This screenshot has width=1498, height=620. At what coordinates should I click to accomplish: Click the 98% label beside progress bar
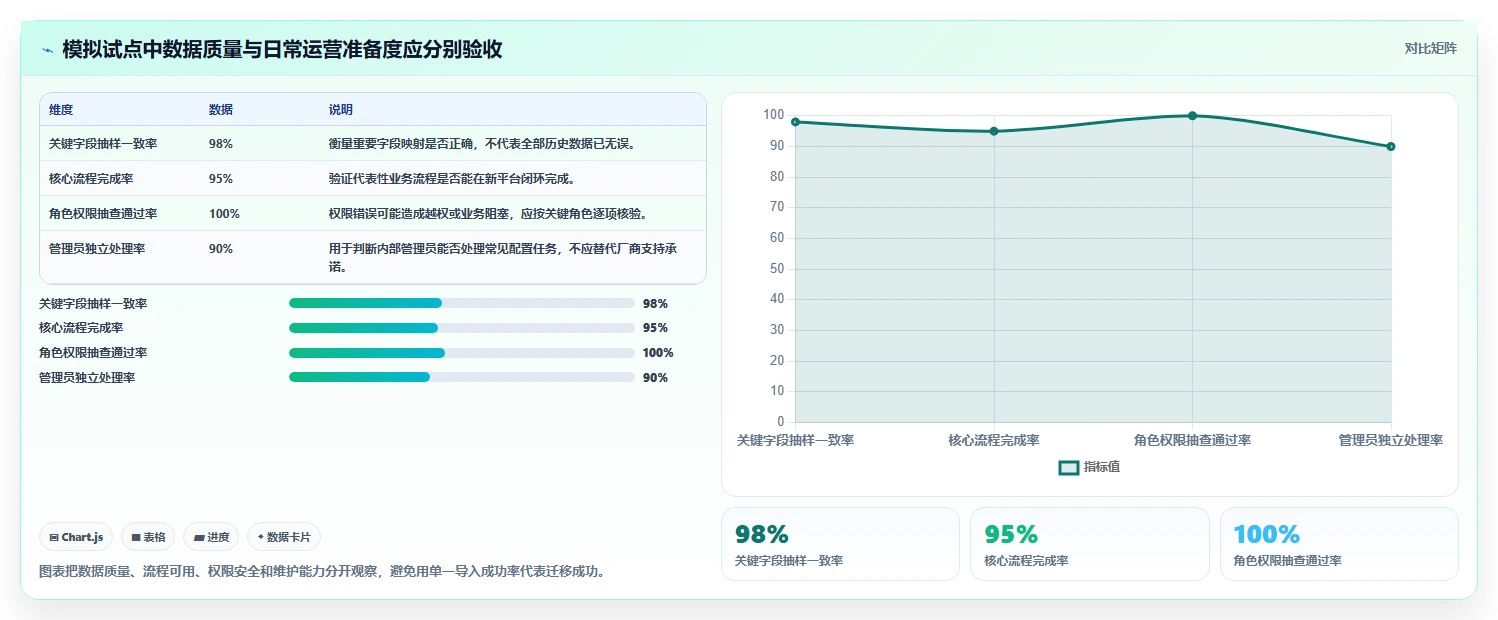pyautogui.click(x=655, y=304)
